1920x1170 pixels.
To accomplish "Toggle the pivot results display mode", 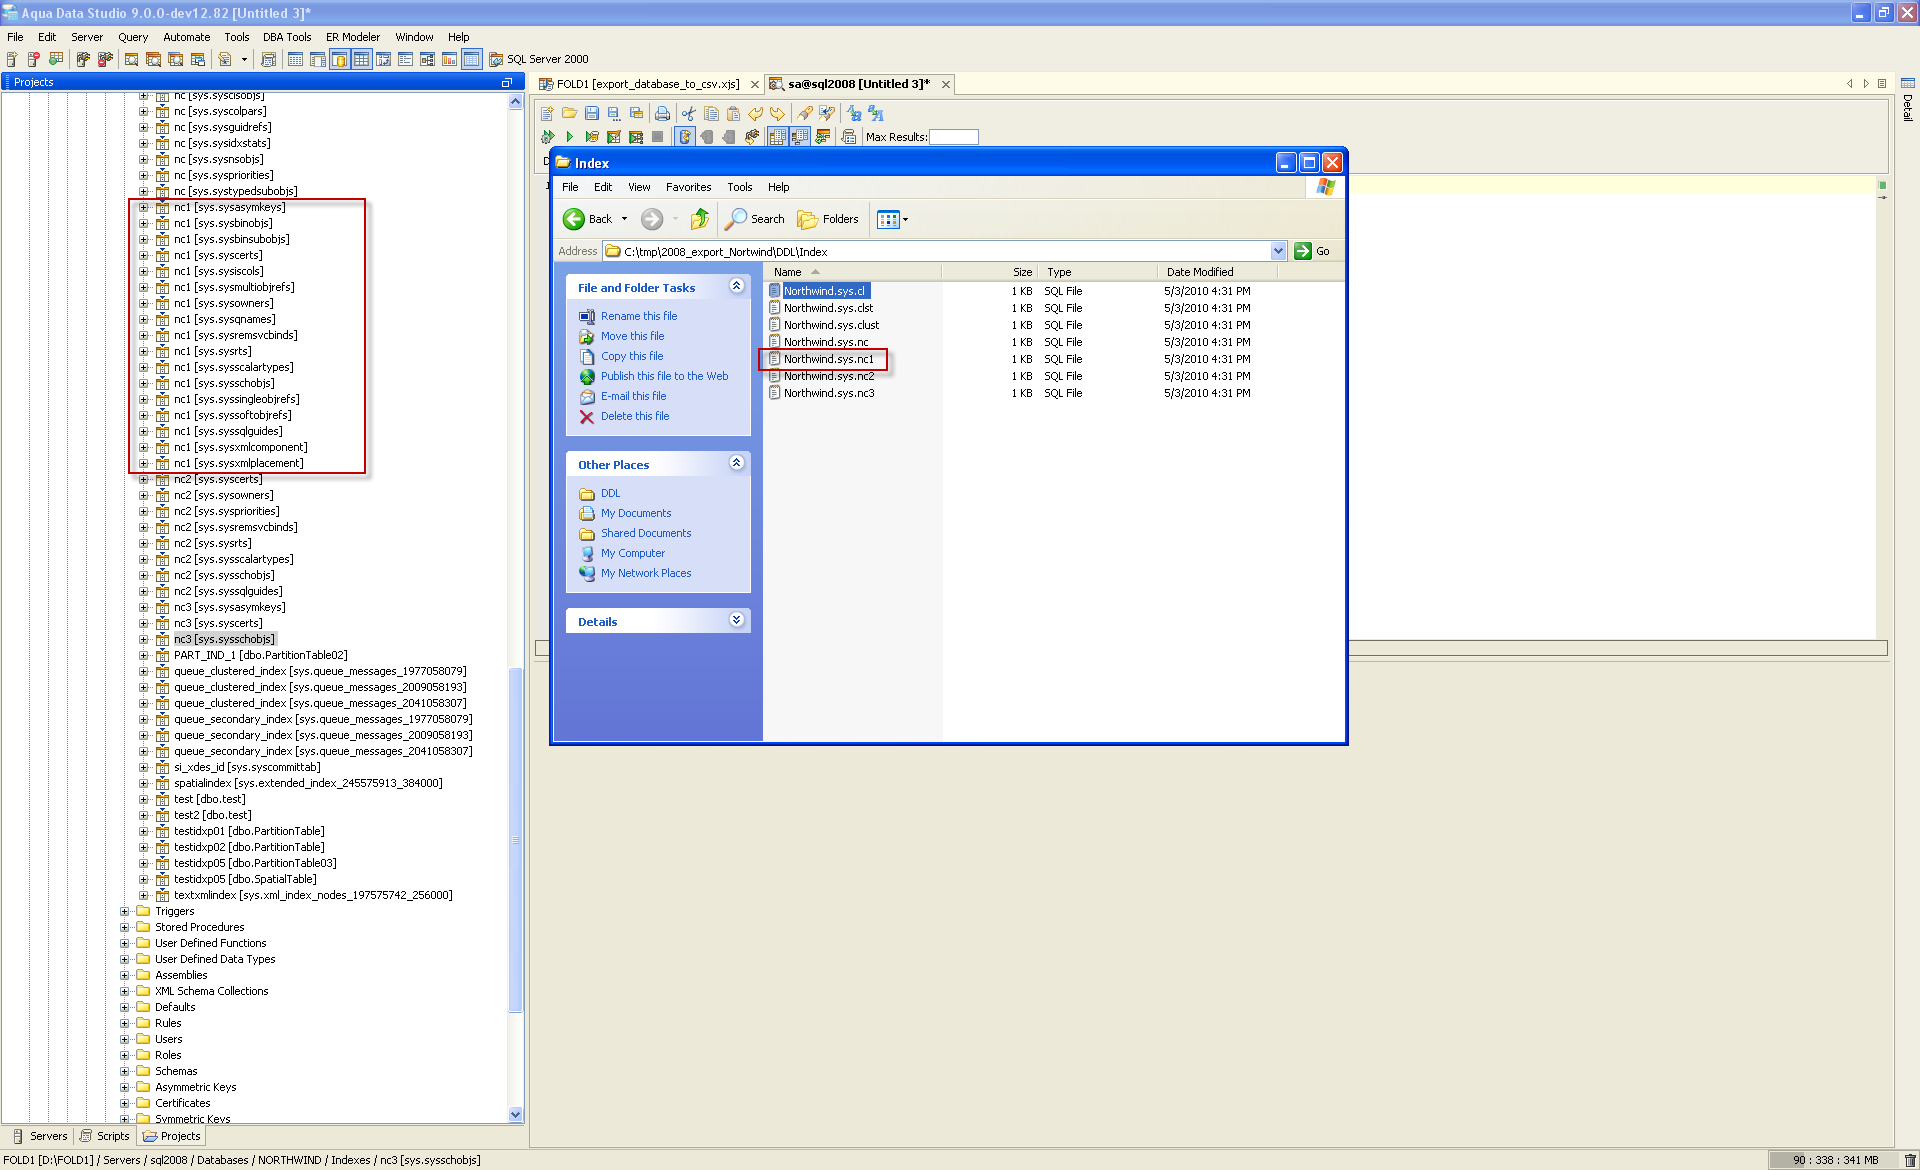I will (800, 137).
